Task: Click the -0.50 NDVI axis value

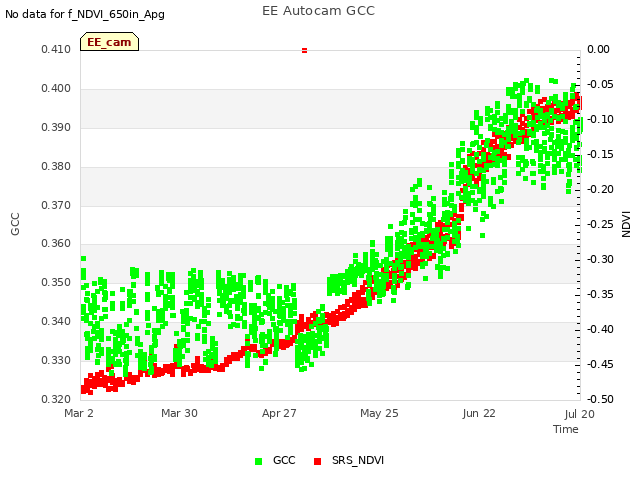Action: coord(600,399)
